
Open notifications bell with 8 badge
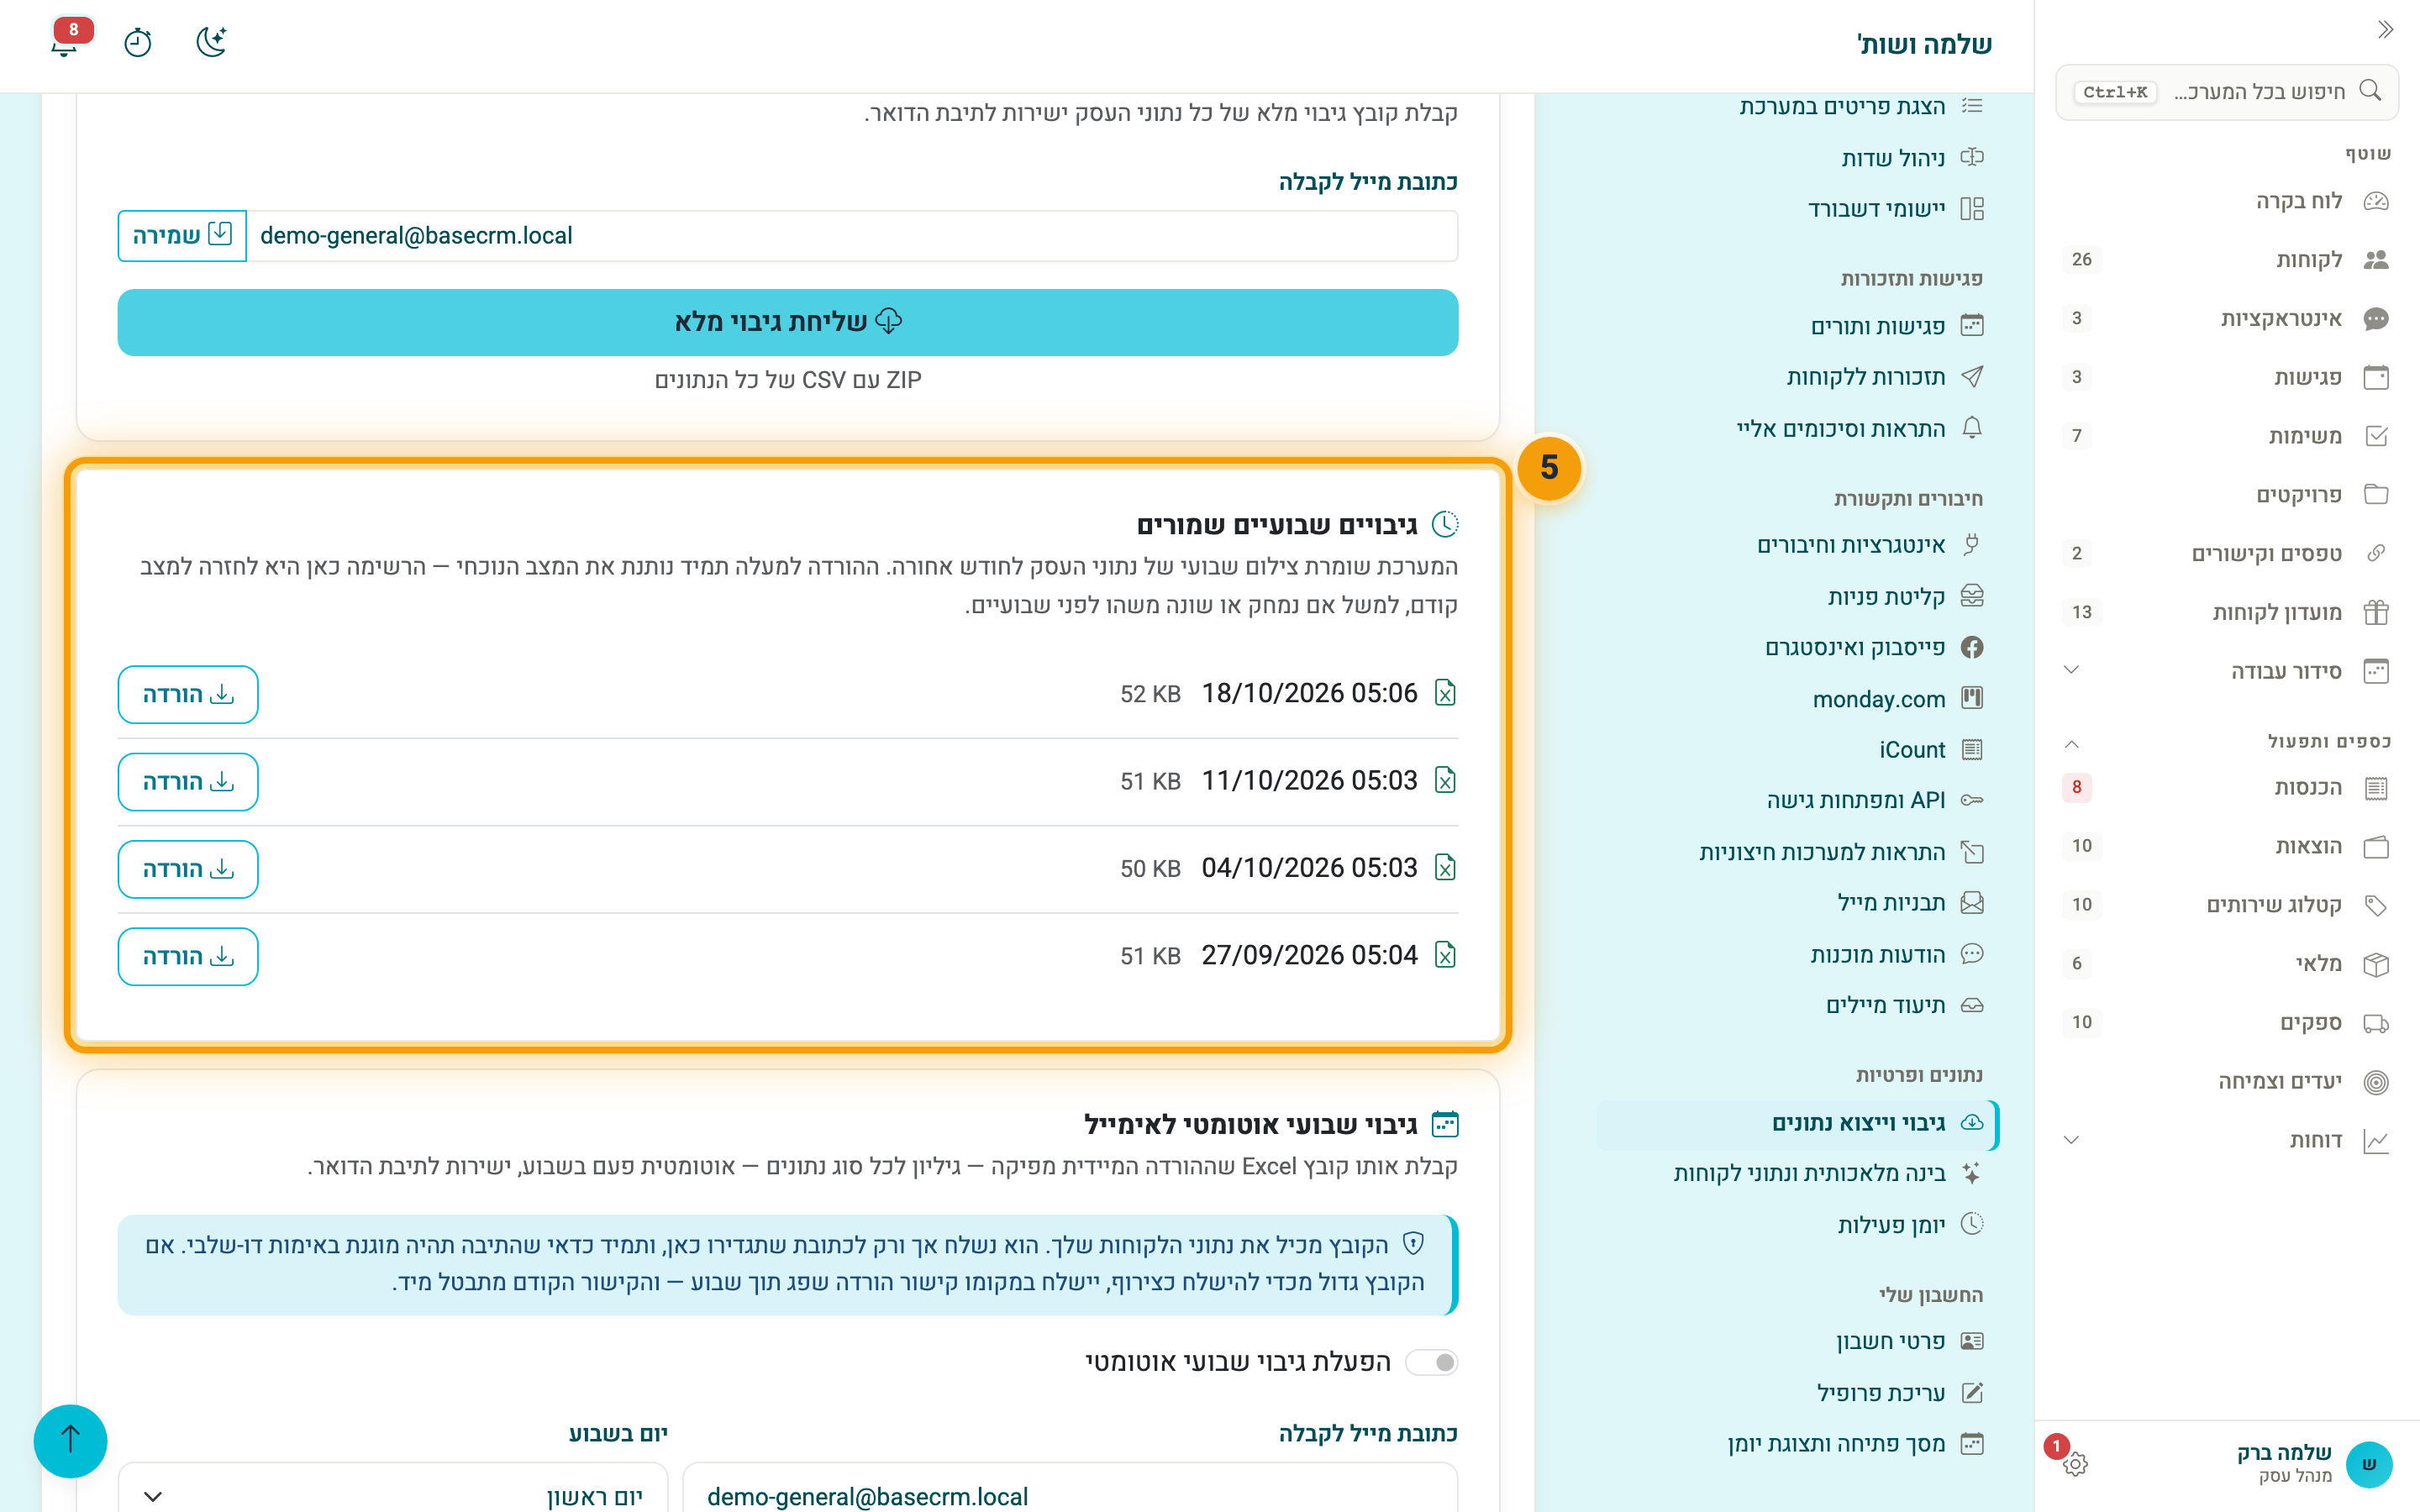pyautogui.click(x=66, y=42)
